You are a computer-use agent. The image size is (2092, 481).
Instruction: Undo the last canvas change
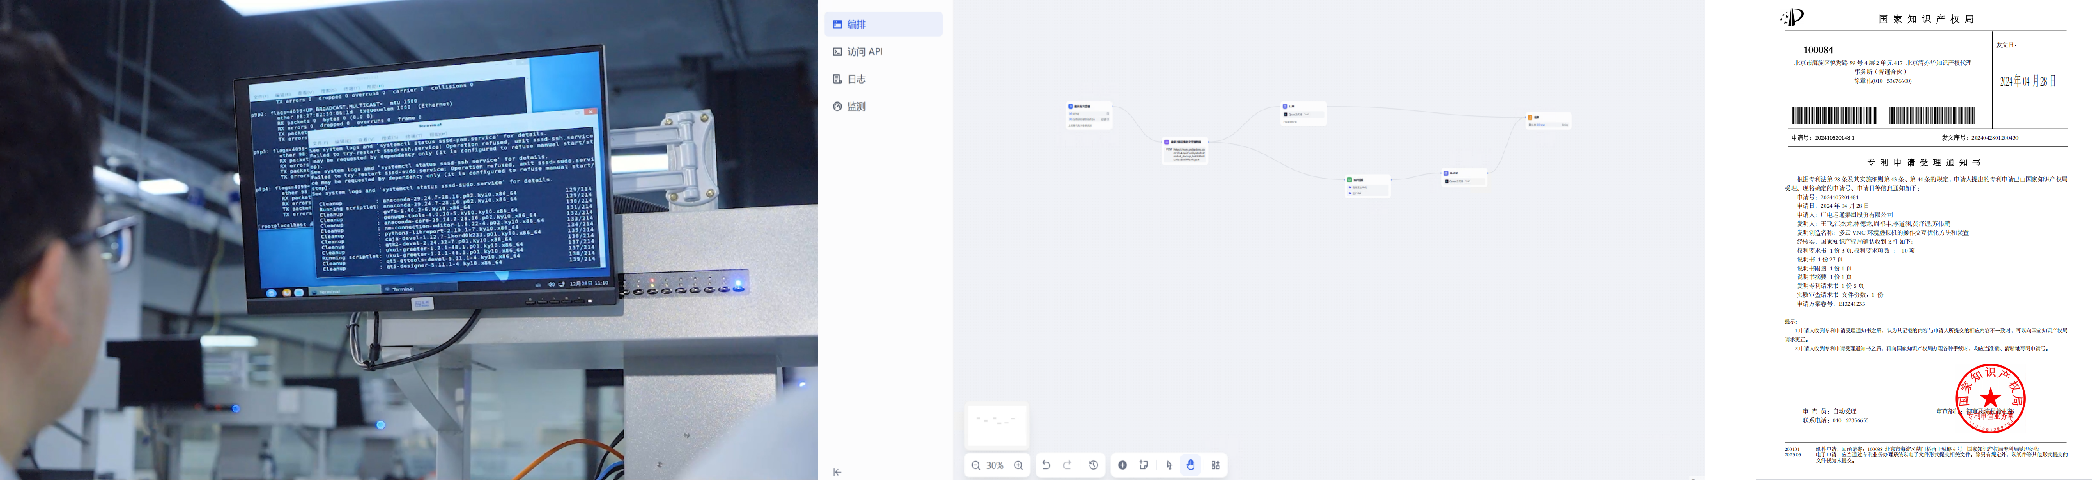[x=1046, y=465]
